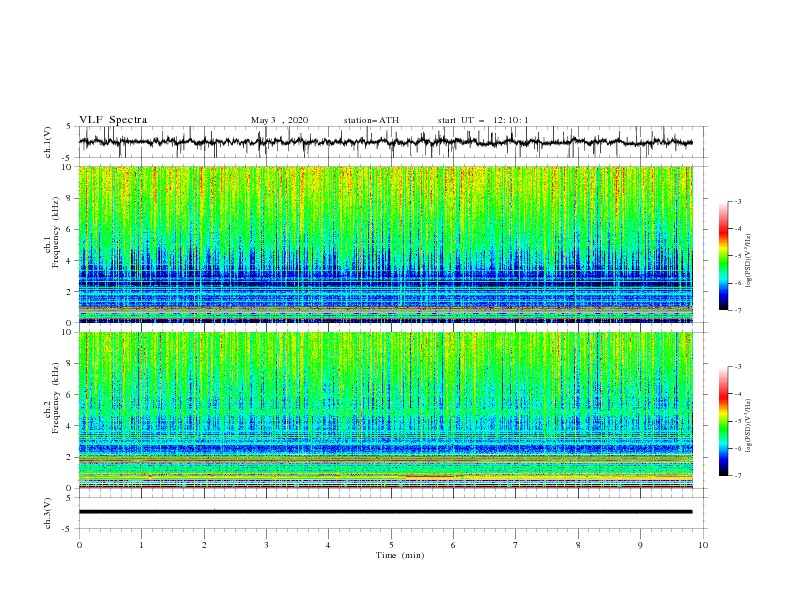
Task: Click the "8" kHz tick on ch.1 axis
Action: pyautogui.click(x=70, y=198)
